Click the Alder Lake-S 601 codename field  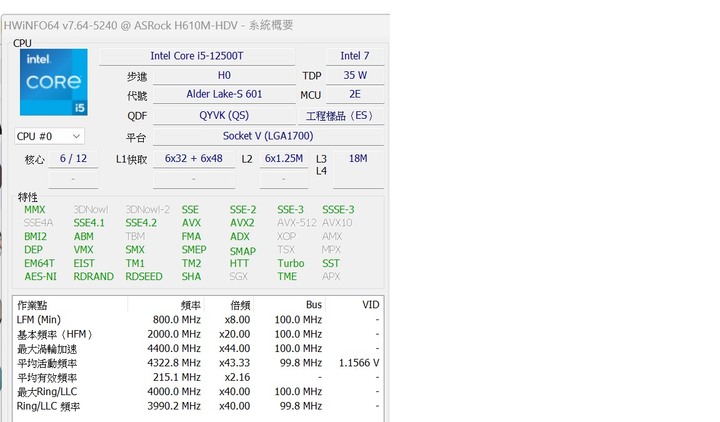pos(224,95)
